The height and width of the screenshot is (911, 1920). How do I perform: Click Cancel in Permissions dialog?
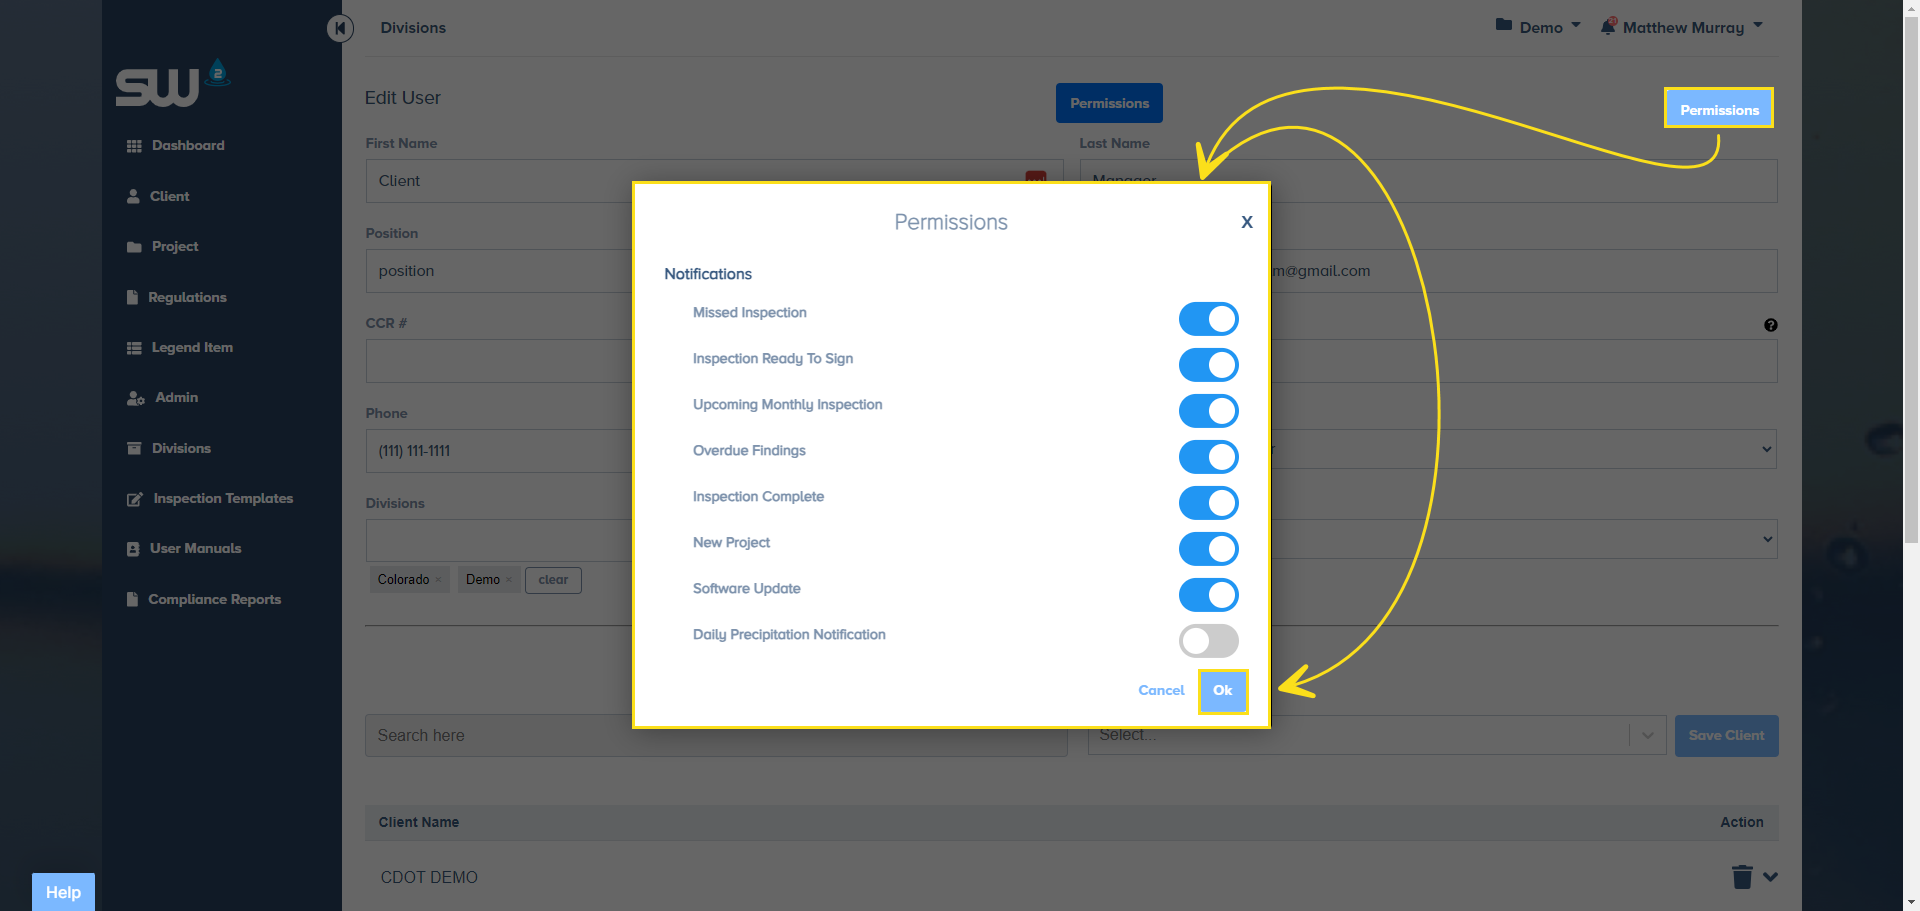1161,691
